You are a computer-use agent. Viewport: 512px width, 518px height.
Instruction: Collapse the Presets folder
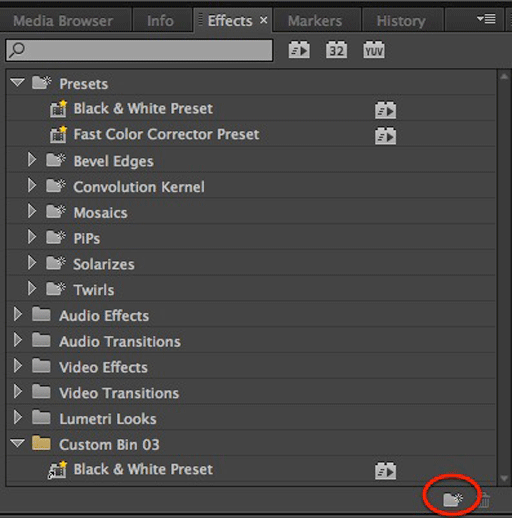pos(17,82)
